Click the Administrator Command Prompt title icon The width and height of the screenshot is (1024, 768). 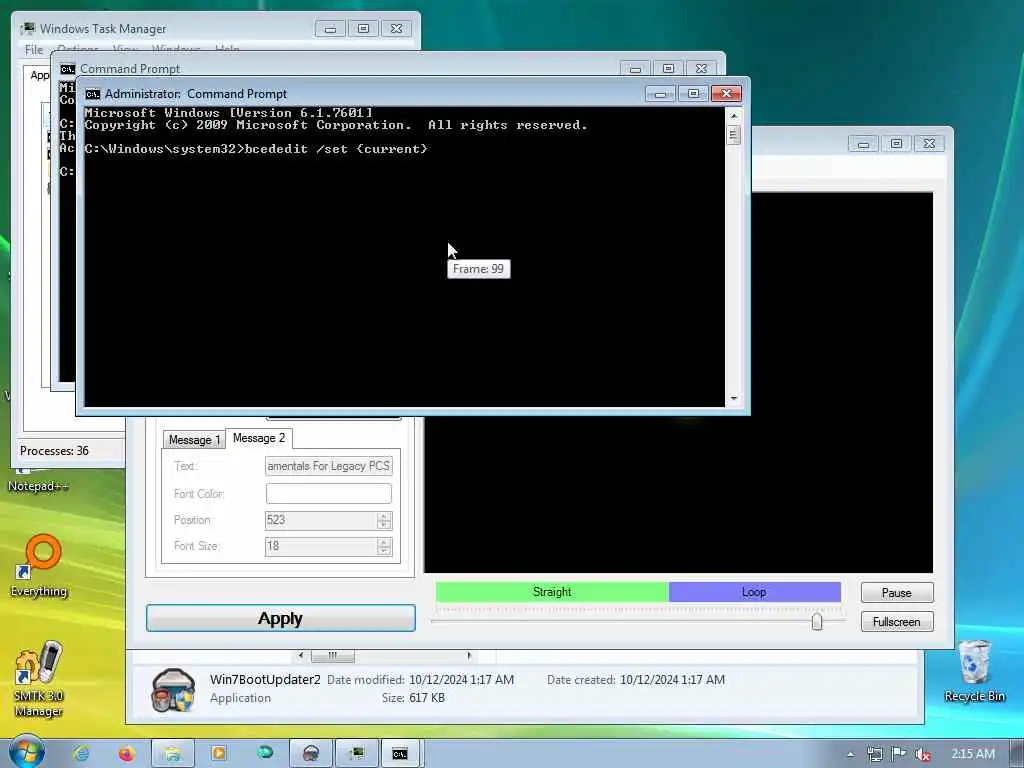(x=93, y=94)
